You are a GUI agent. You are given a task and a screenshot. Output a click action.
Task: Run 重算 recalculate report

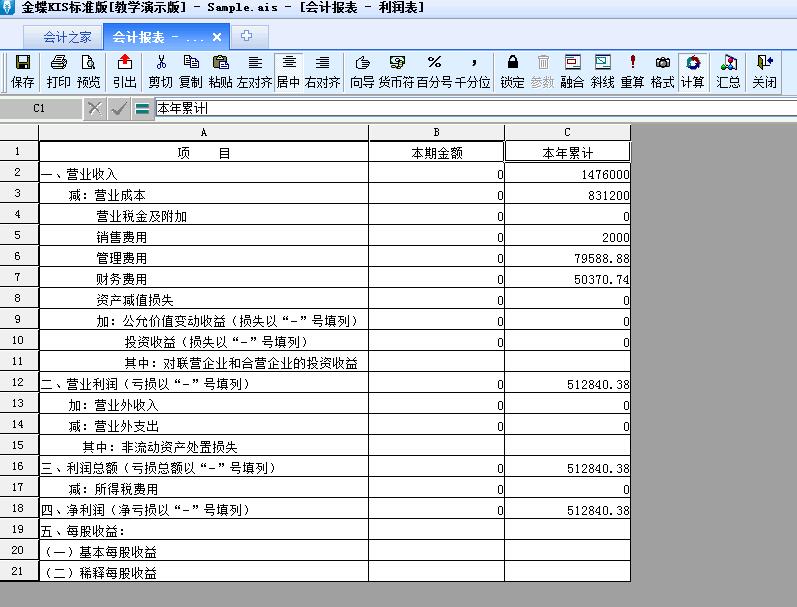pos(632,71)
